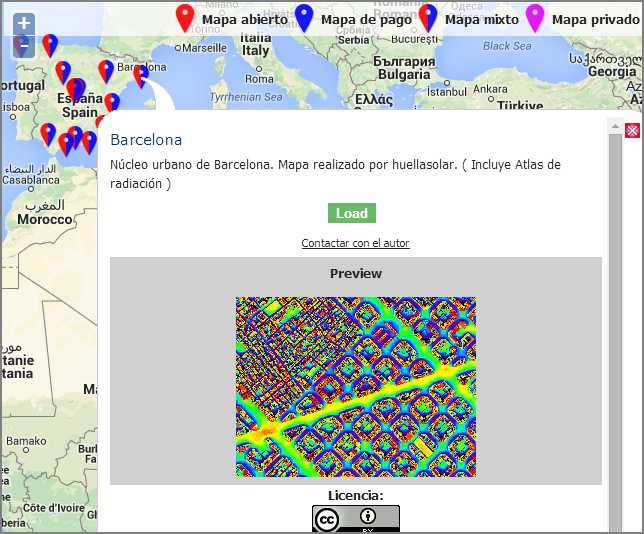
Task: Click the Mapa abierto legend label
Action: (x=244, y=19)
